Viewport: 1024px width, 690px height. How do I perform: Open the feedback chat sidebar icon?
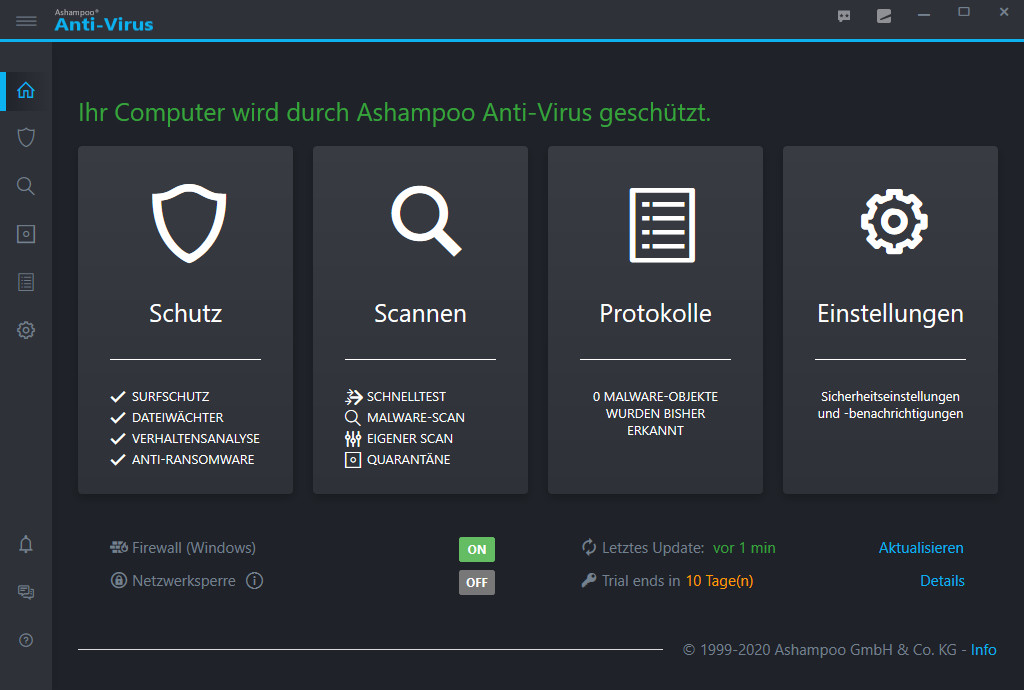pos(26,592)
